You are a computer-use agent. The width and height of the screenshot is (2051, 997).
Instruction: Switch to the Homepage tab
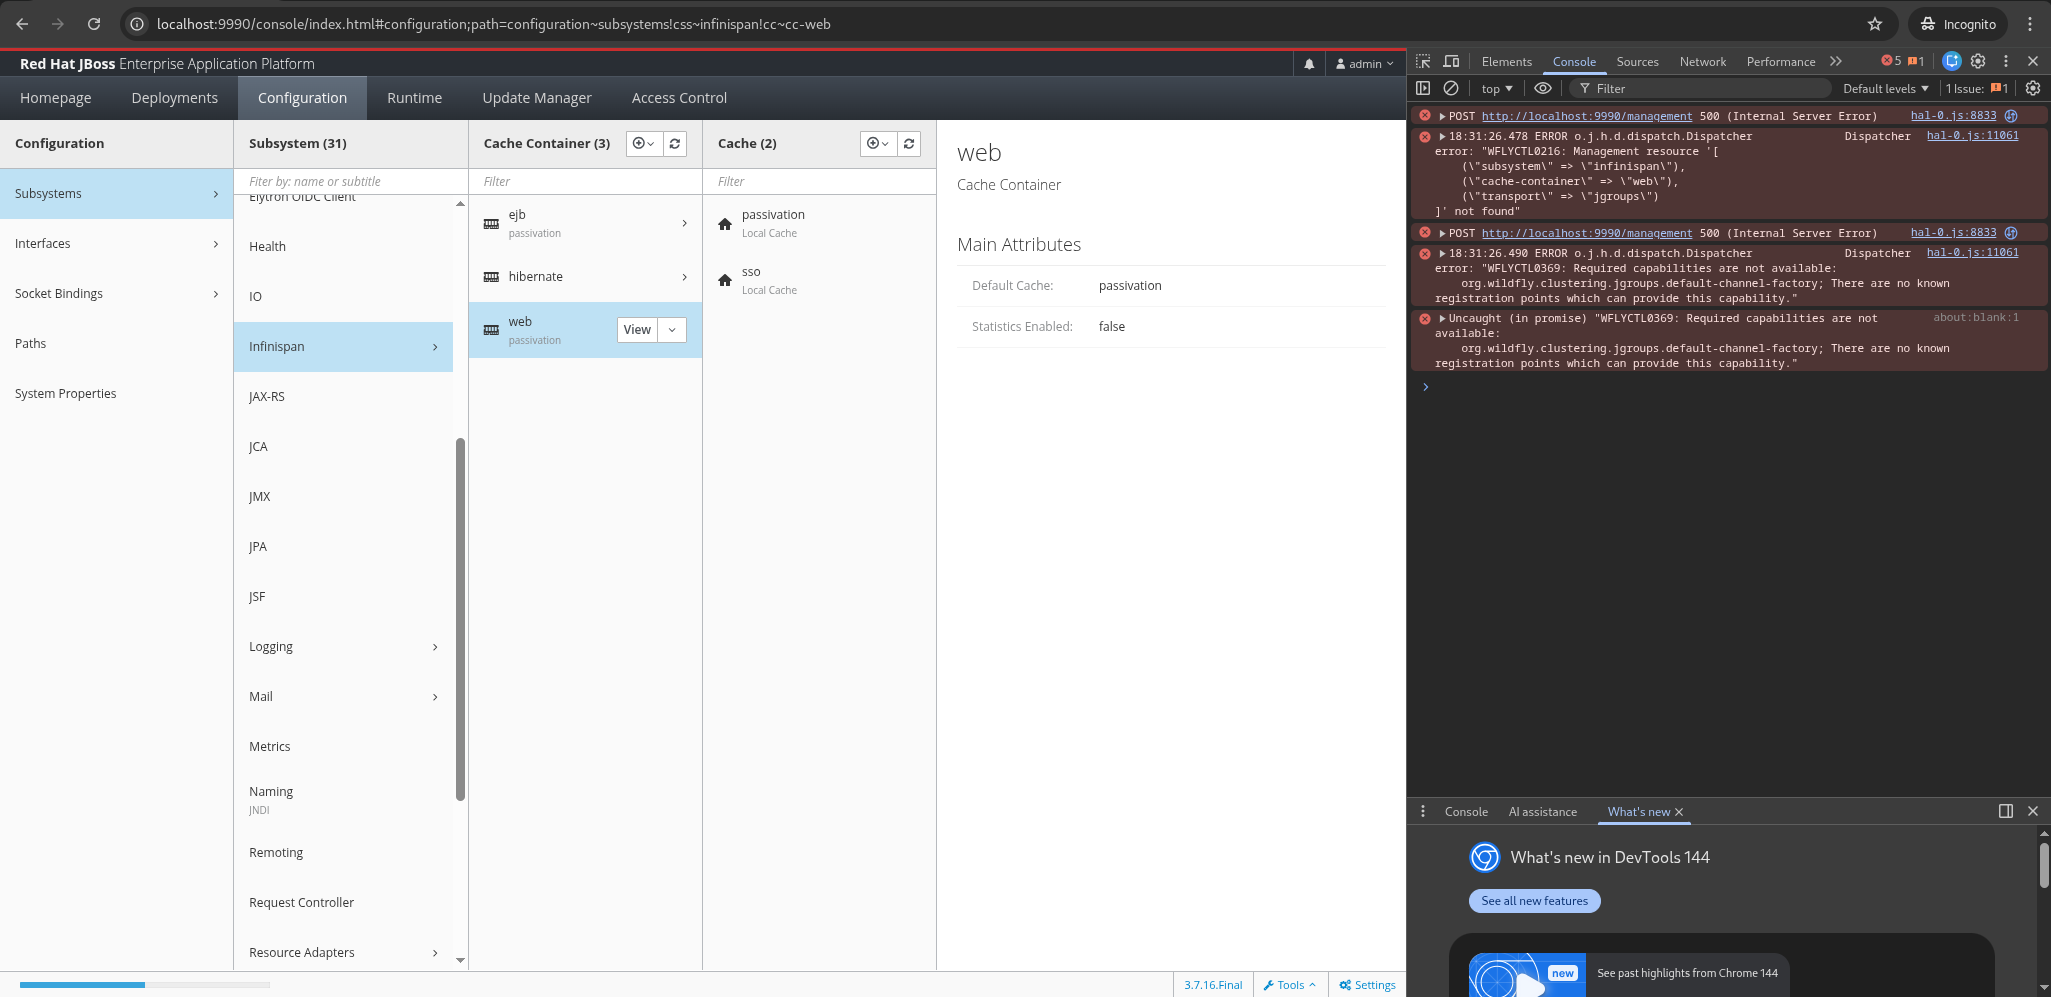tap(56, 98)
